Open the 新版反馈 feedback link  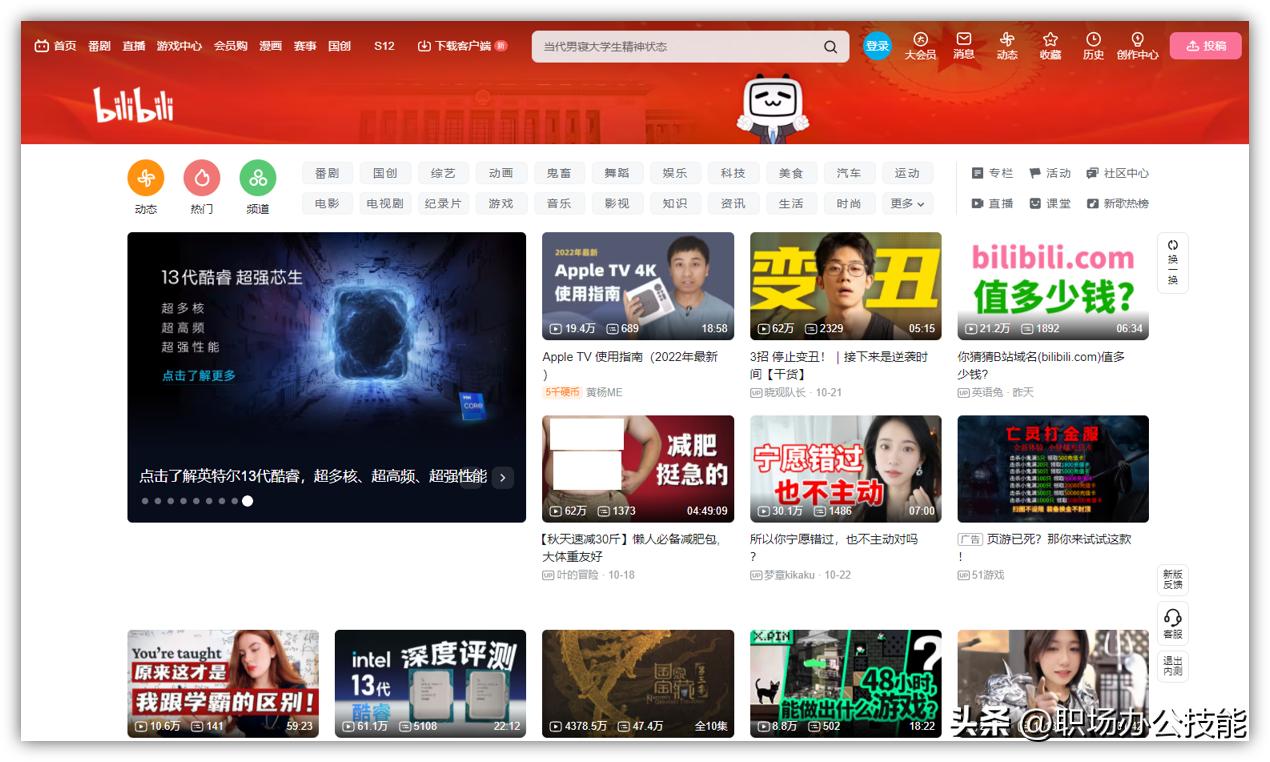coord(1171,579)
